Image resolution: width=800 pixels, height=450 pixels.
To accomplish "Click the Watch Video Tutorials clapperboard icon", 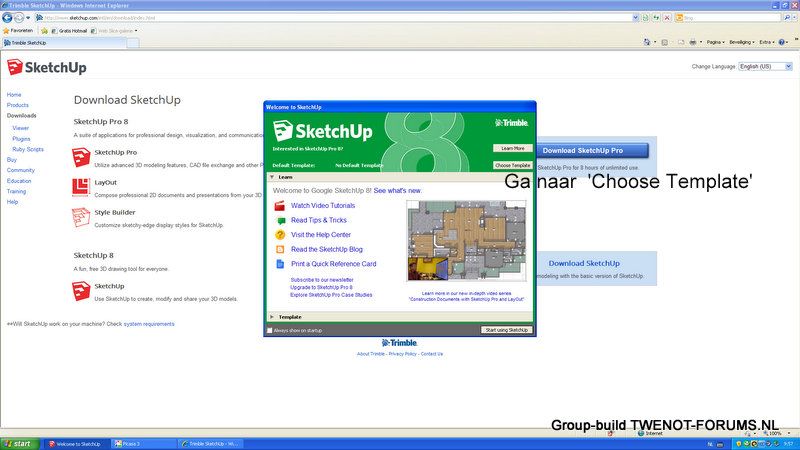I will pos(280,206).
